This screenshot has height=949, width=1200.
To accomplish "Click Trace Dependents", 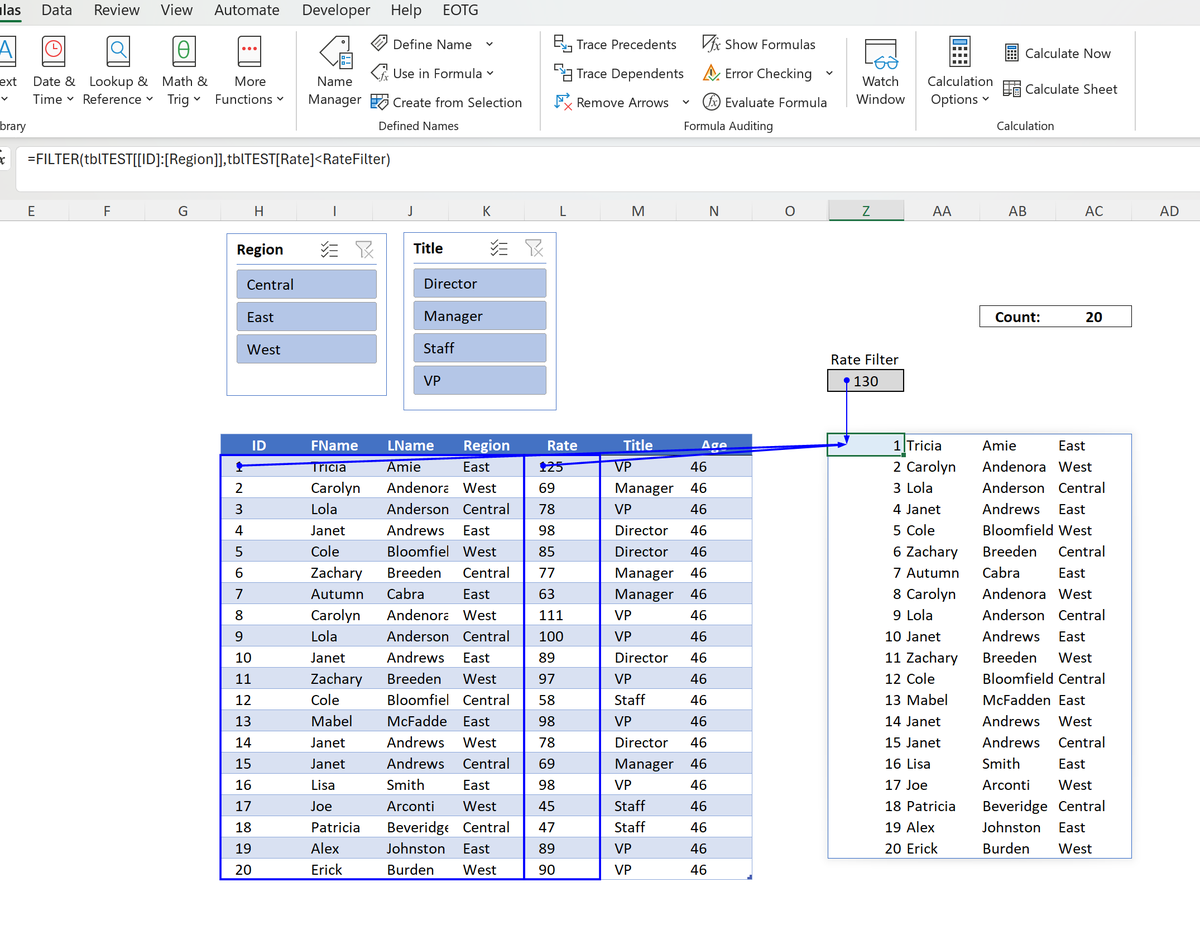I will pos(618,73).
